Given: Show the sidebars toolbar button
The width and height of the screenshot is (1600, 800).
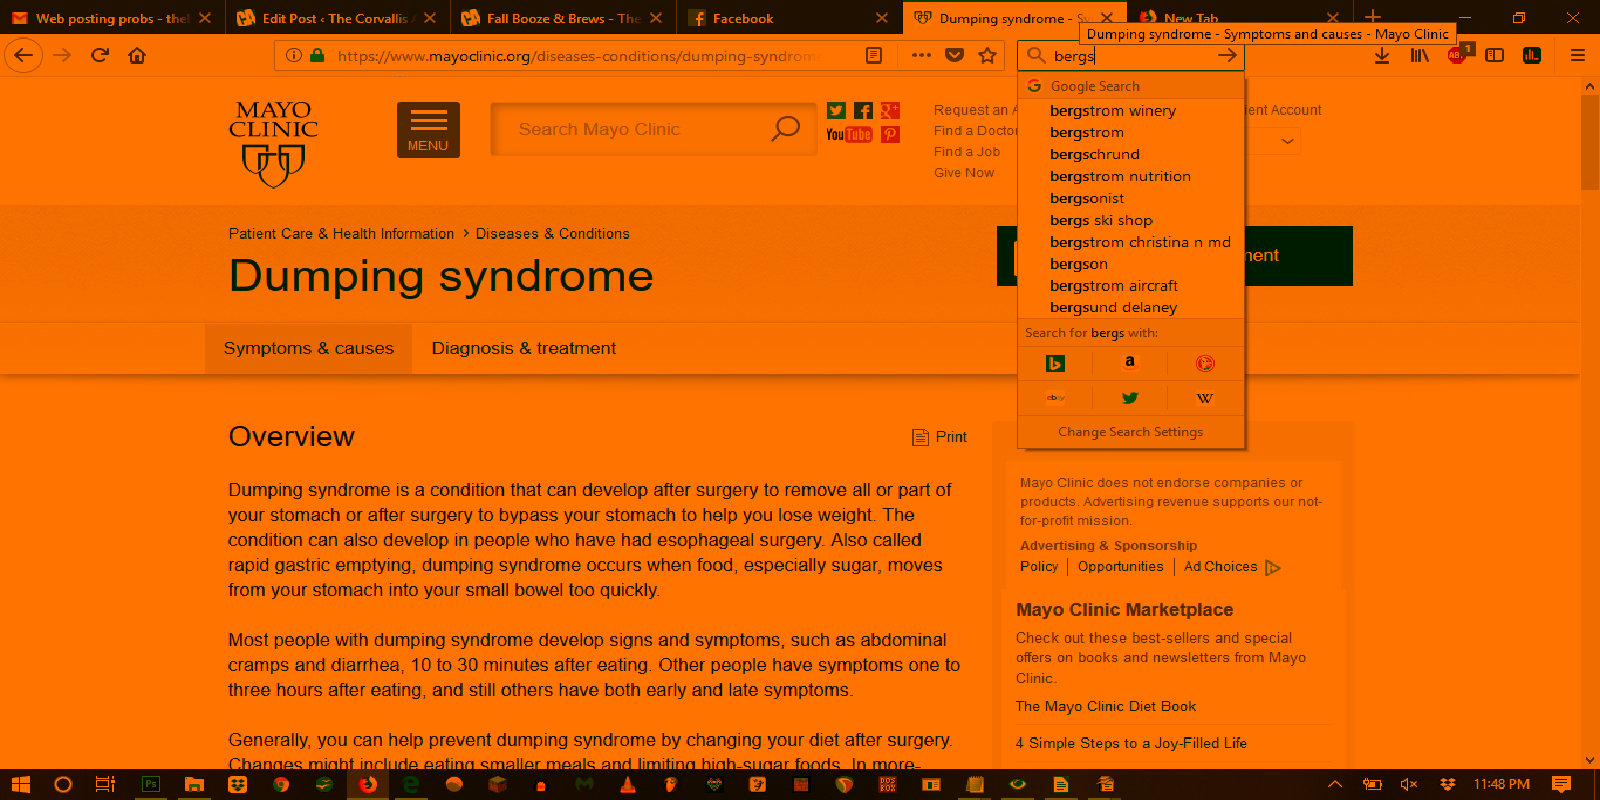Looking at the screenshot, I should (x=1495, y=56).
